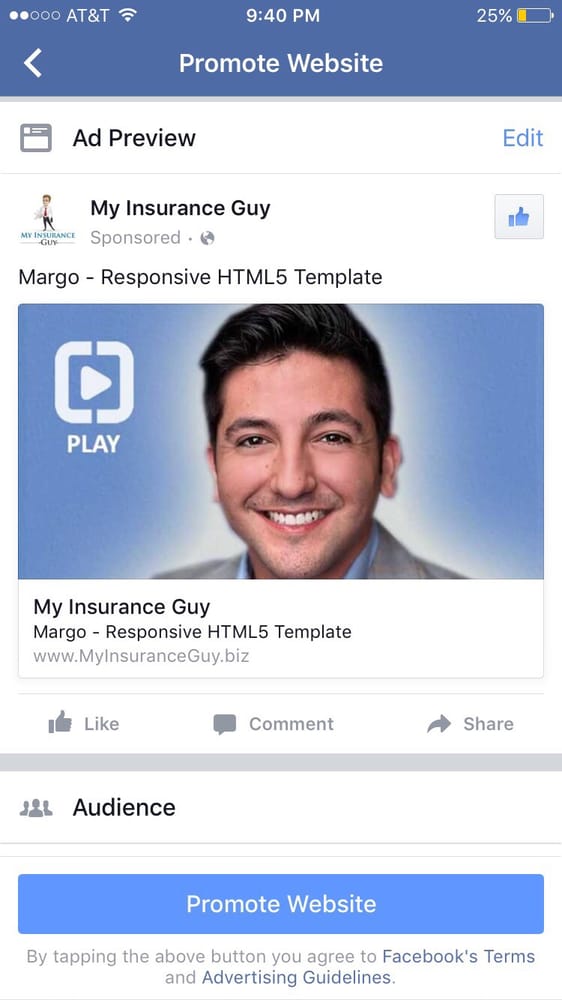
Task: Open the Facebook's Terms link
Action: click(x=458, y=957)
